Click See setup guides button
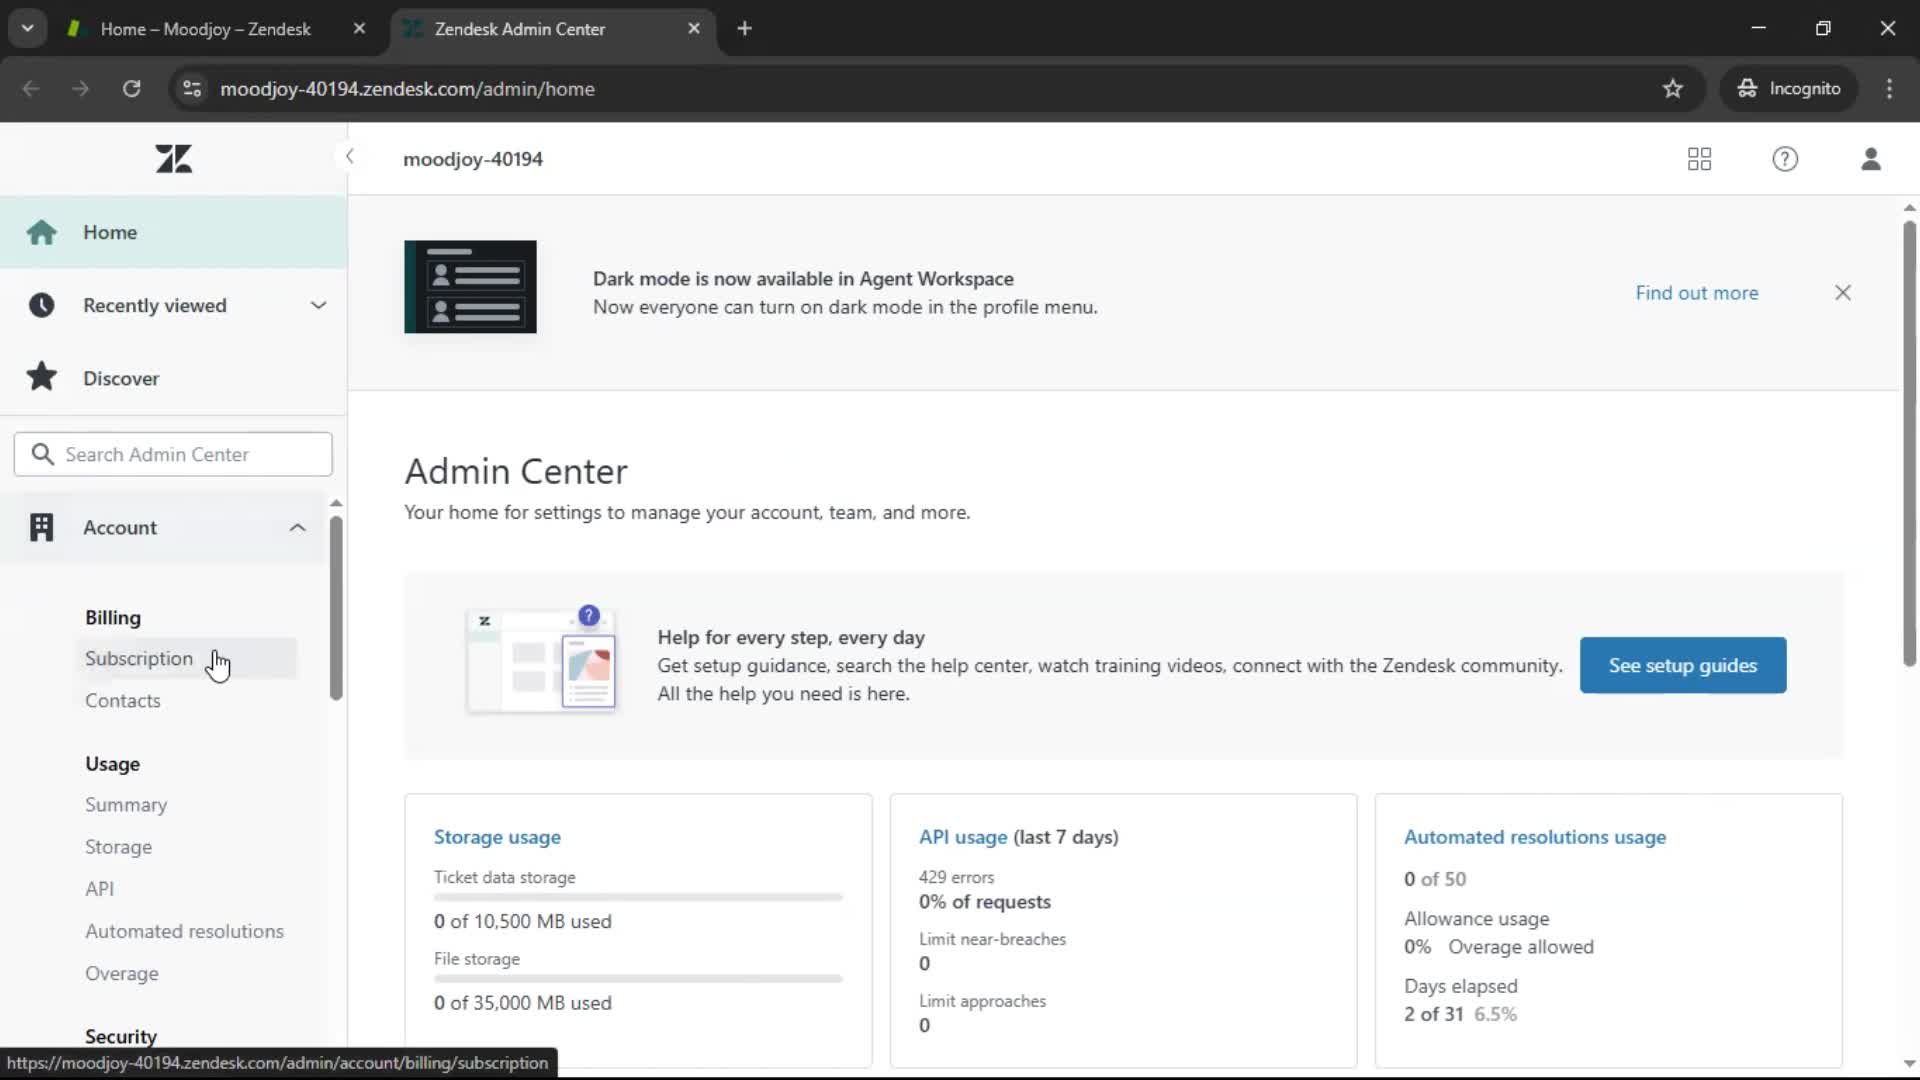The width and height of the screenshot is (1920, 1080). [x=1683, y=665]
